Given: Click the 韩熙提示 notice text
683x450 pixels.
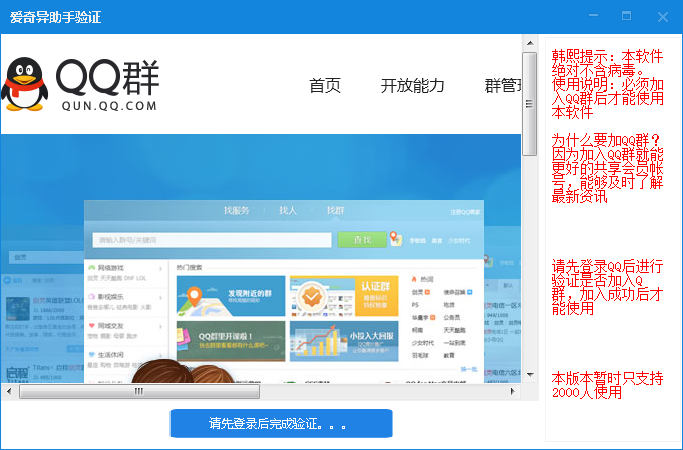Looking at the screenshot, I should click(x=607, y=85).
